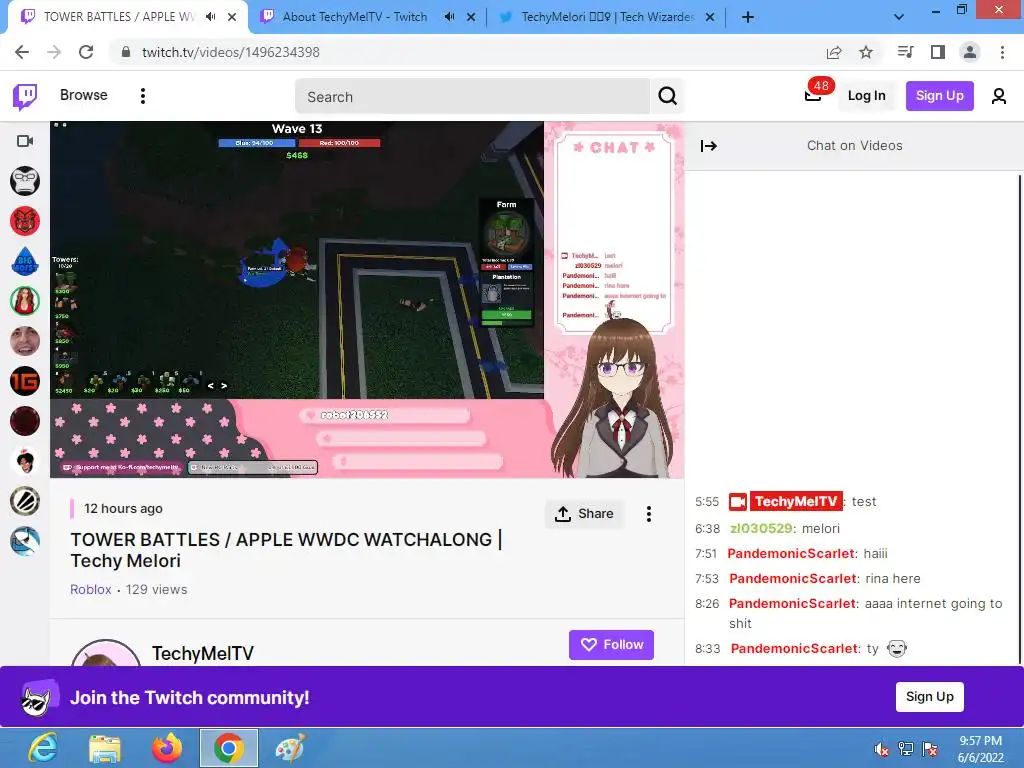Viewport: 1024px width, 768px height.
Task: Open the striped circle logo channel in sidebar
Action: (x=25, y=501)
